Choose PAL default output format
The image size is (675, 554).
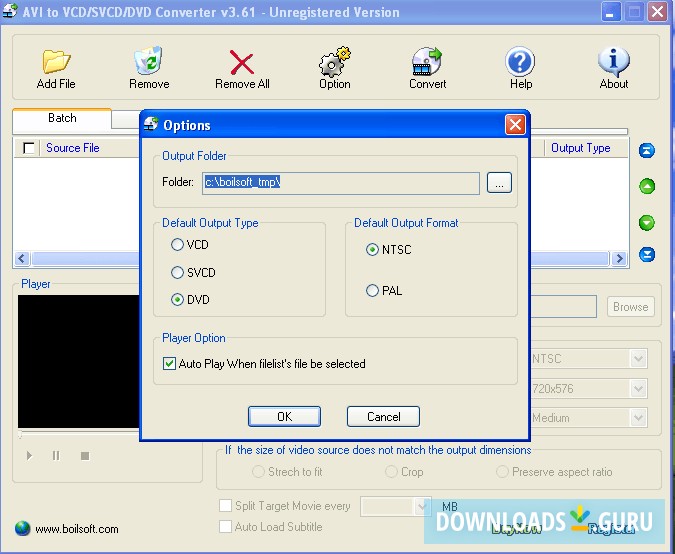point(372,291)
